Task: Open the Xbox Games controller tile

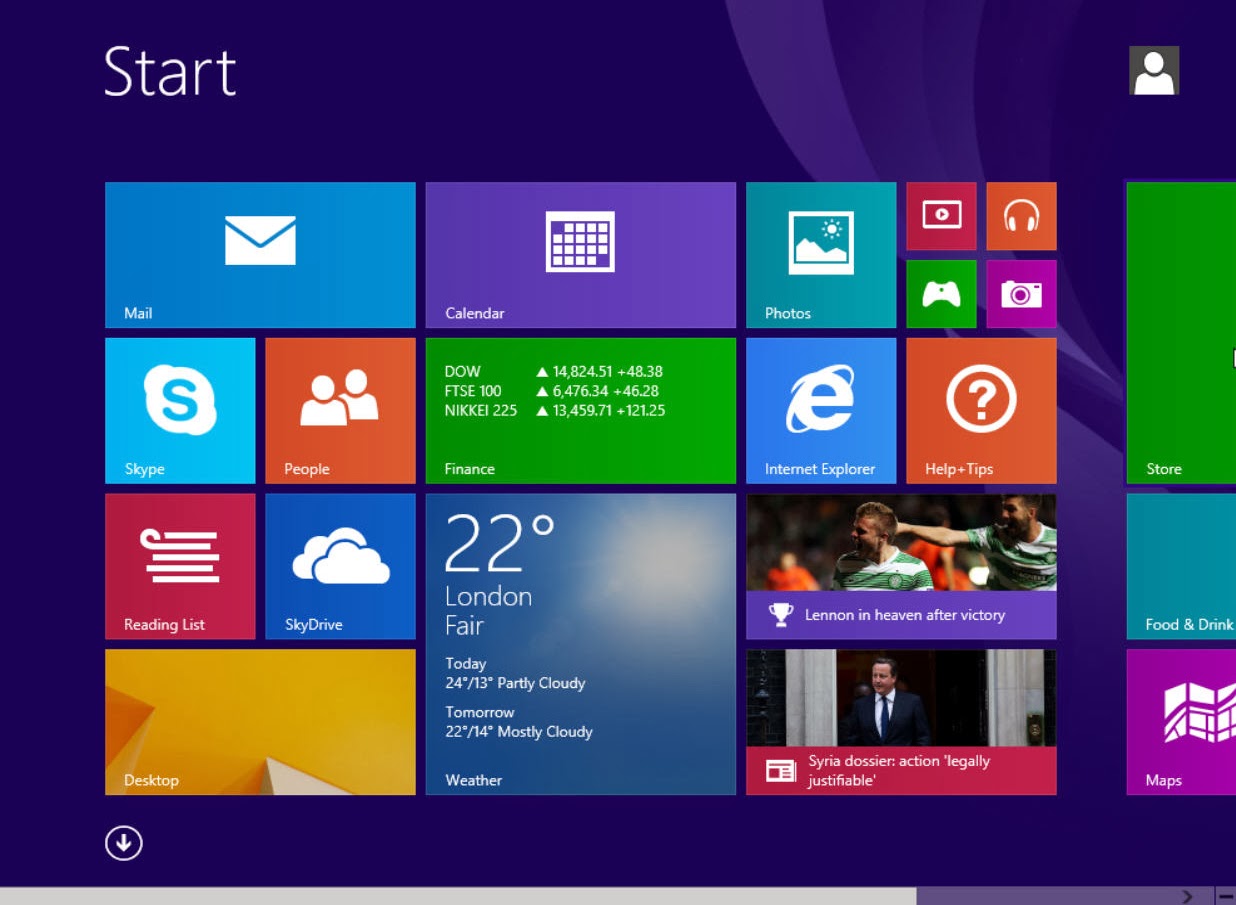Action: [941, 294]
